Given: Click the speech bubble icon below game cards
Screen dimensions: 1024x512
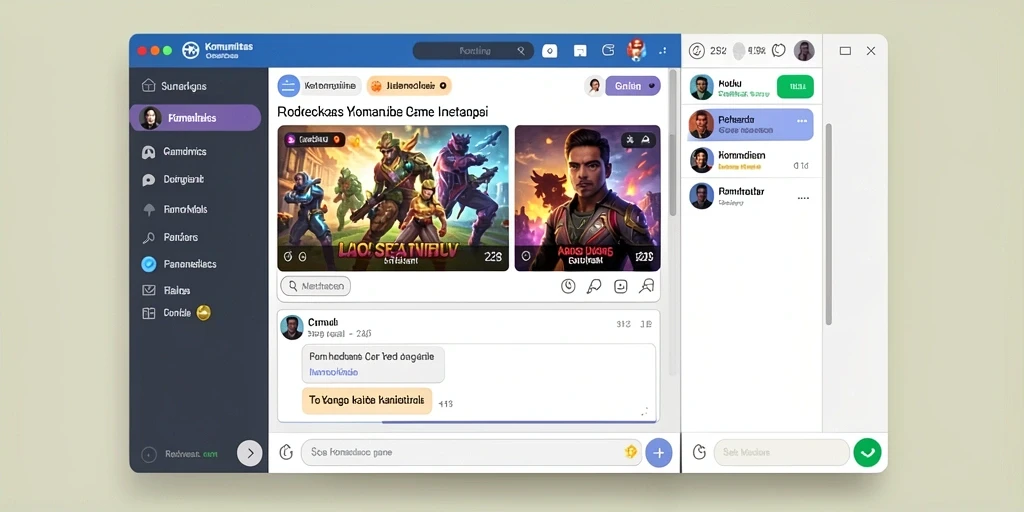Looking at the screenshot, I should tap(594, 286).
